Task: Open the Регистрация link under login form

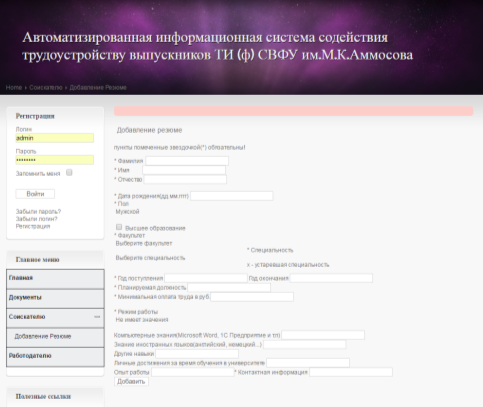Action: tap(33, 226)
